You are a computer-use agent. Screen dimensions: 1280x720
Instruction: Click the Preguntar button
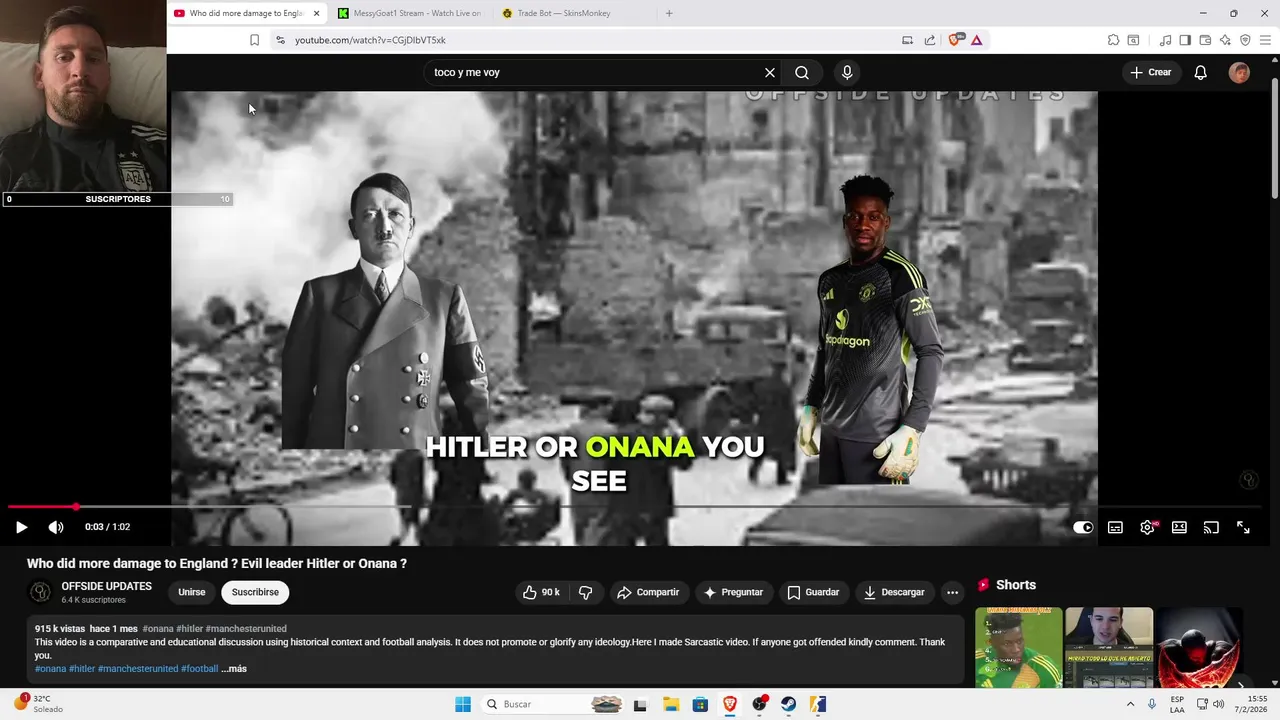tap(733, 592)
